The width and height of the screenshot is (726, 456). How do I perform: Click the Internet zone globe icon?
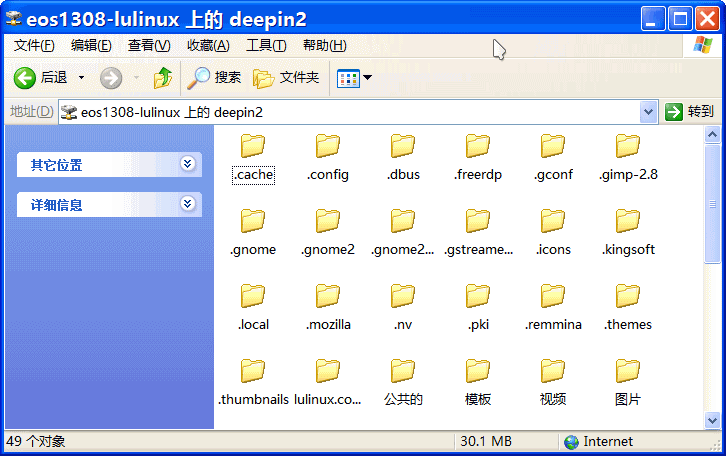(x=571, y=442)
